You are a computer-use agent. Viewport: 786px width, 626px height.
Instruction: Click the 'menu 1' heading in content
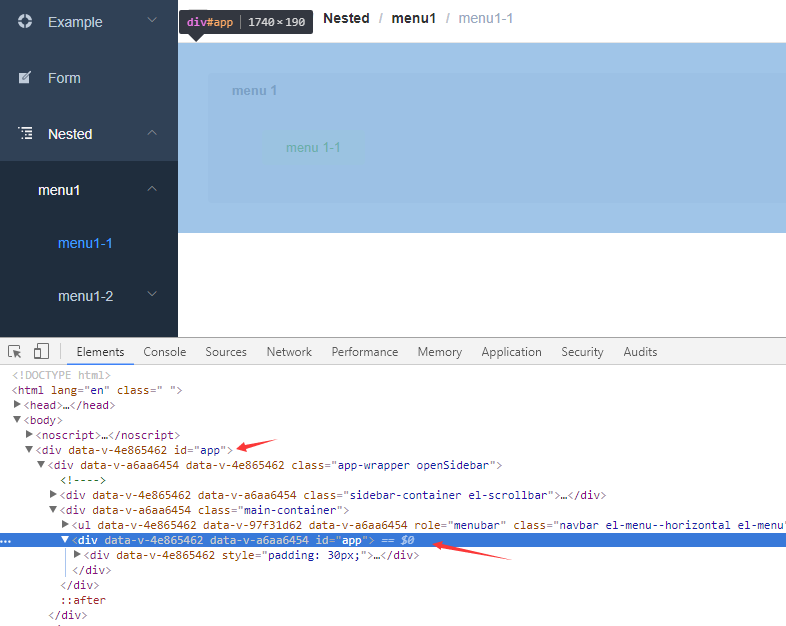coord(254,90)
